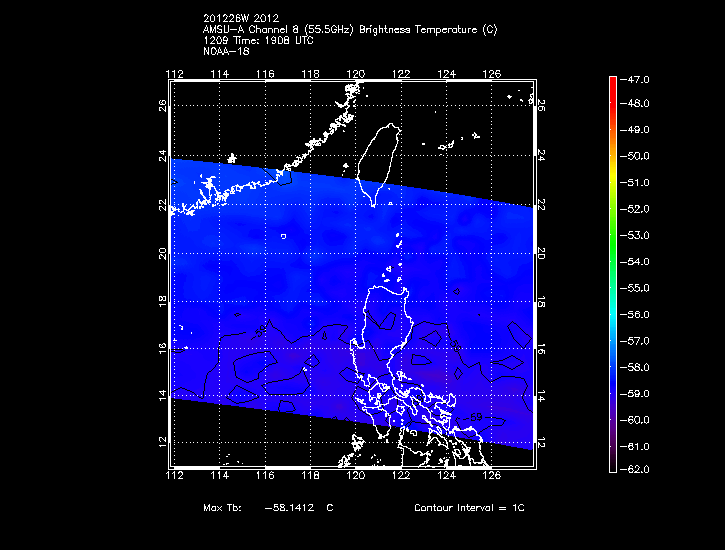Image resolution: width=725 pixels, height=550 pixels.
Task: Click colorbar label "-57.0"
Action: (x=634, y=341)
